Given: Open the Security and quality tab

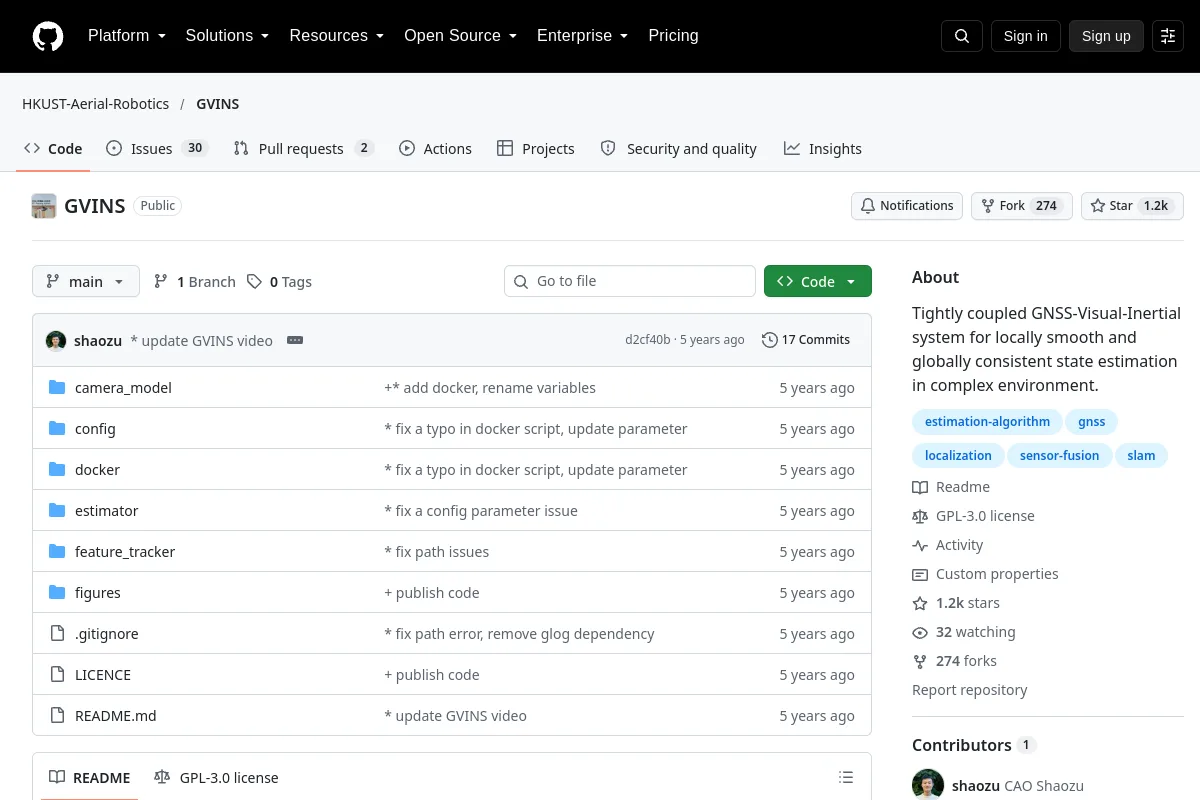Looking at the screenshot, I should pyautogui.click(x=679, y=149).
